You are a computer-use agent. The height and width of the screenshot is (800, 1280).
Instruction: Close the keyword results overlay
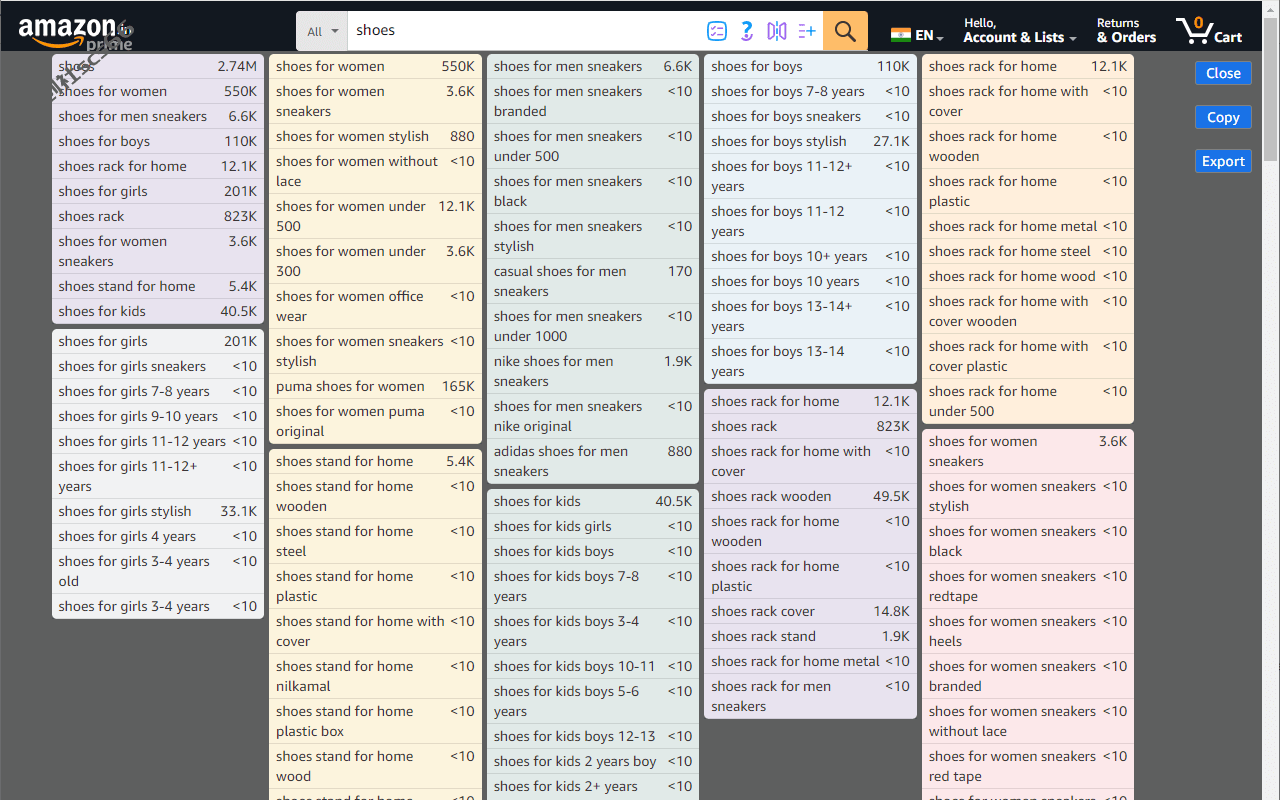point(1223,73)
